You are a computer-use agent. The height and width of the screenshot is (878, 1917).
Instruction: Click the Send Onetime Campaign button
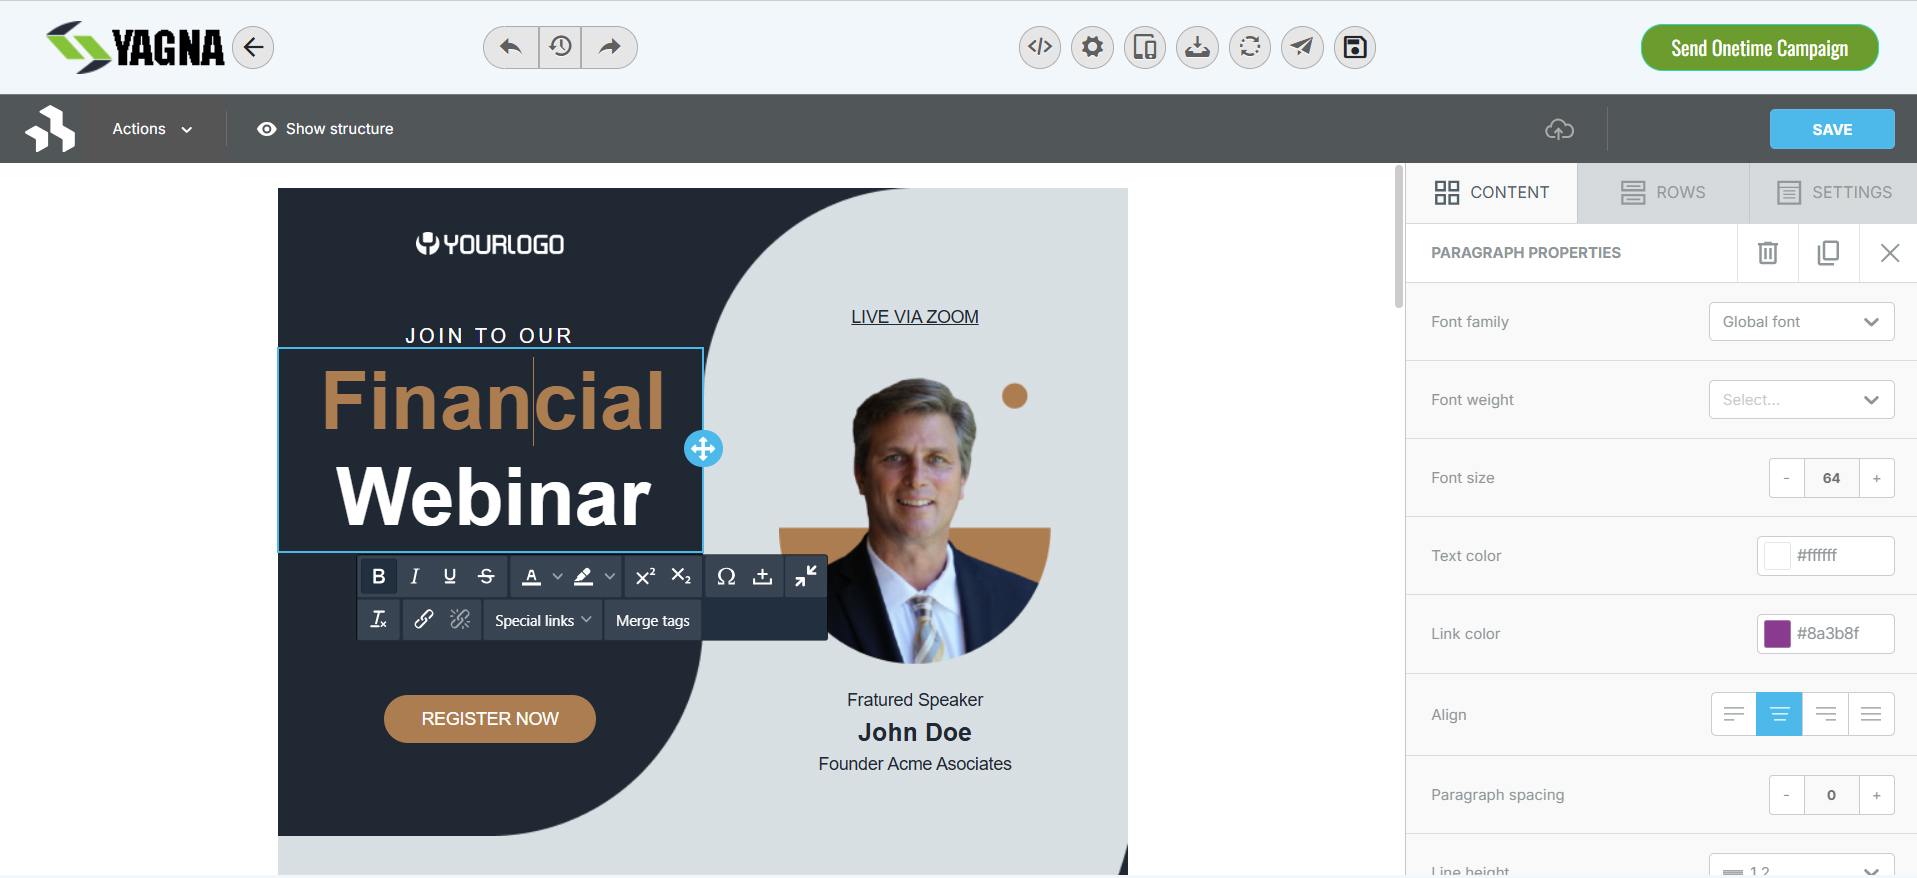tap(1759, 48)
